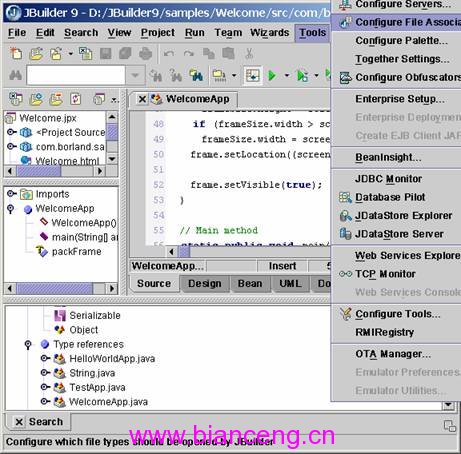This screenshot has height=454, width=461.
Task: Expand TestApp.java in search results
Action: 45,387
